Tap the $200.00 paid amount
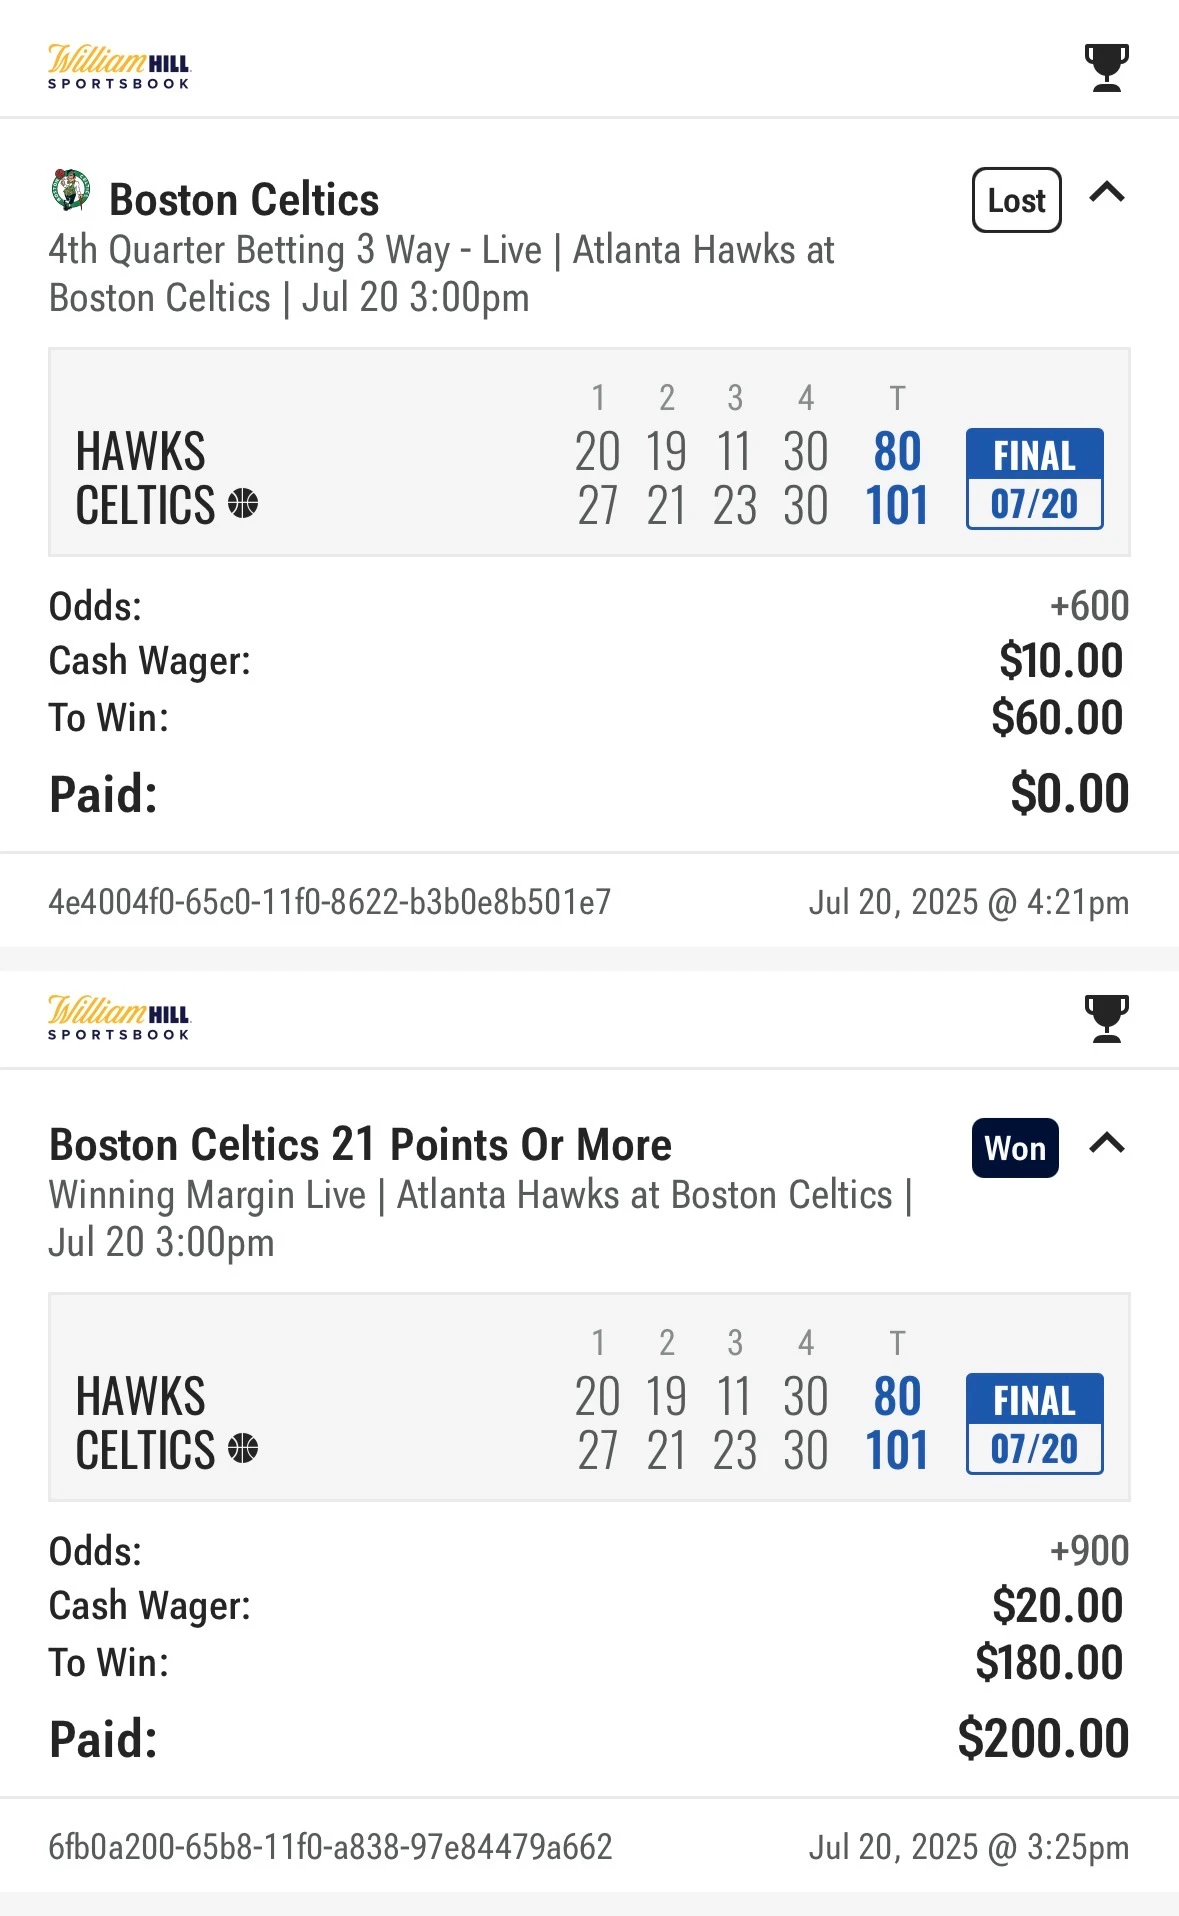The image size is (1179, 1916). [x=1043, y=1739]
